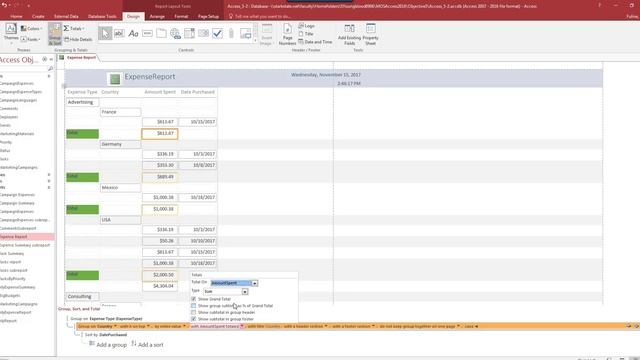The height and width of the screenshot is (360, 640).
Task: Switch to the Create tab
Action: [38, 16]
